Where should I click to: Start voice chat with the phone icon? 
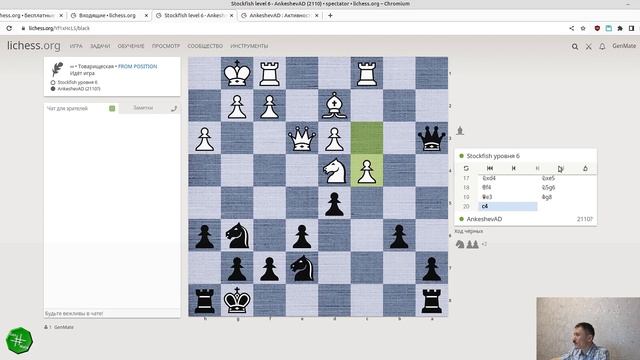(x=174, y=108)
